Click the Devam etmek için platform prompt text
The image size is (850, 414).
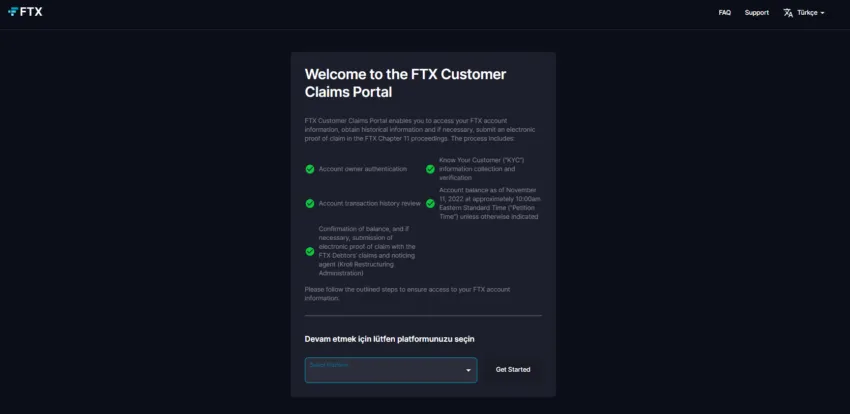click(389, 339)
